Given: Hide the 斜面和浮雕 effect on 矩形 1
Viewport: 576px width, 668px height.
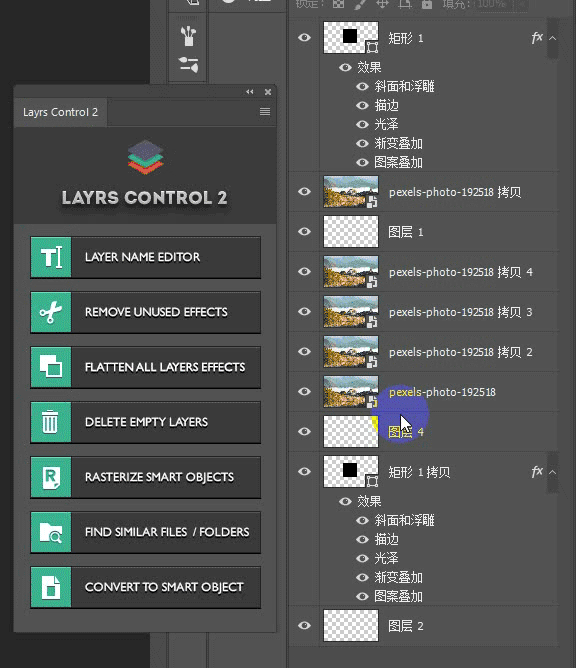Looking at the screenshot, I should pyautogui.click(x=362, y=86).
